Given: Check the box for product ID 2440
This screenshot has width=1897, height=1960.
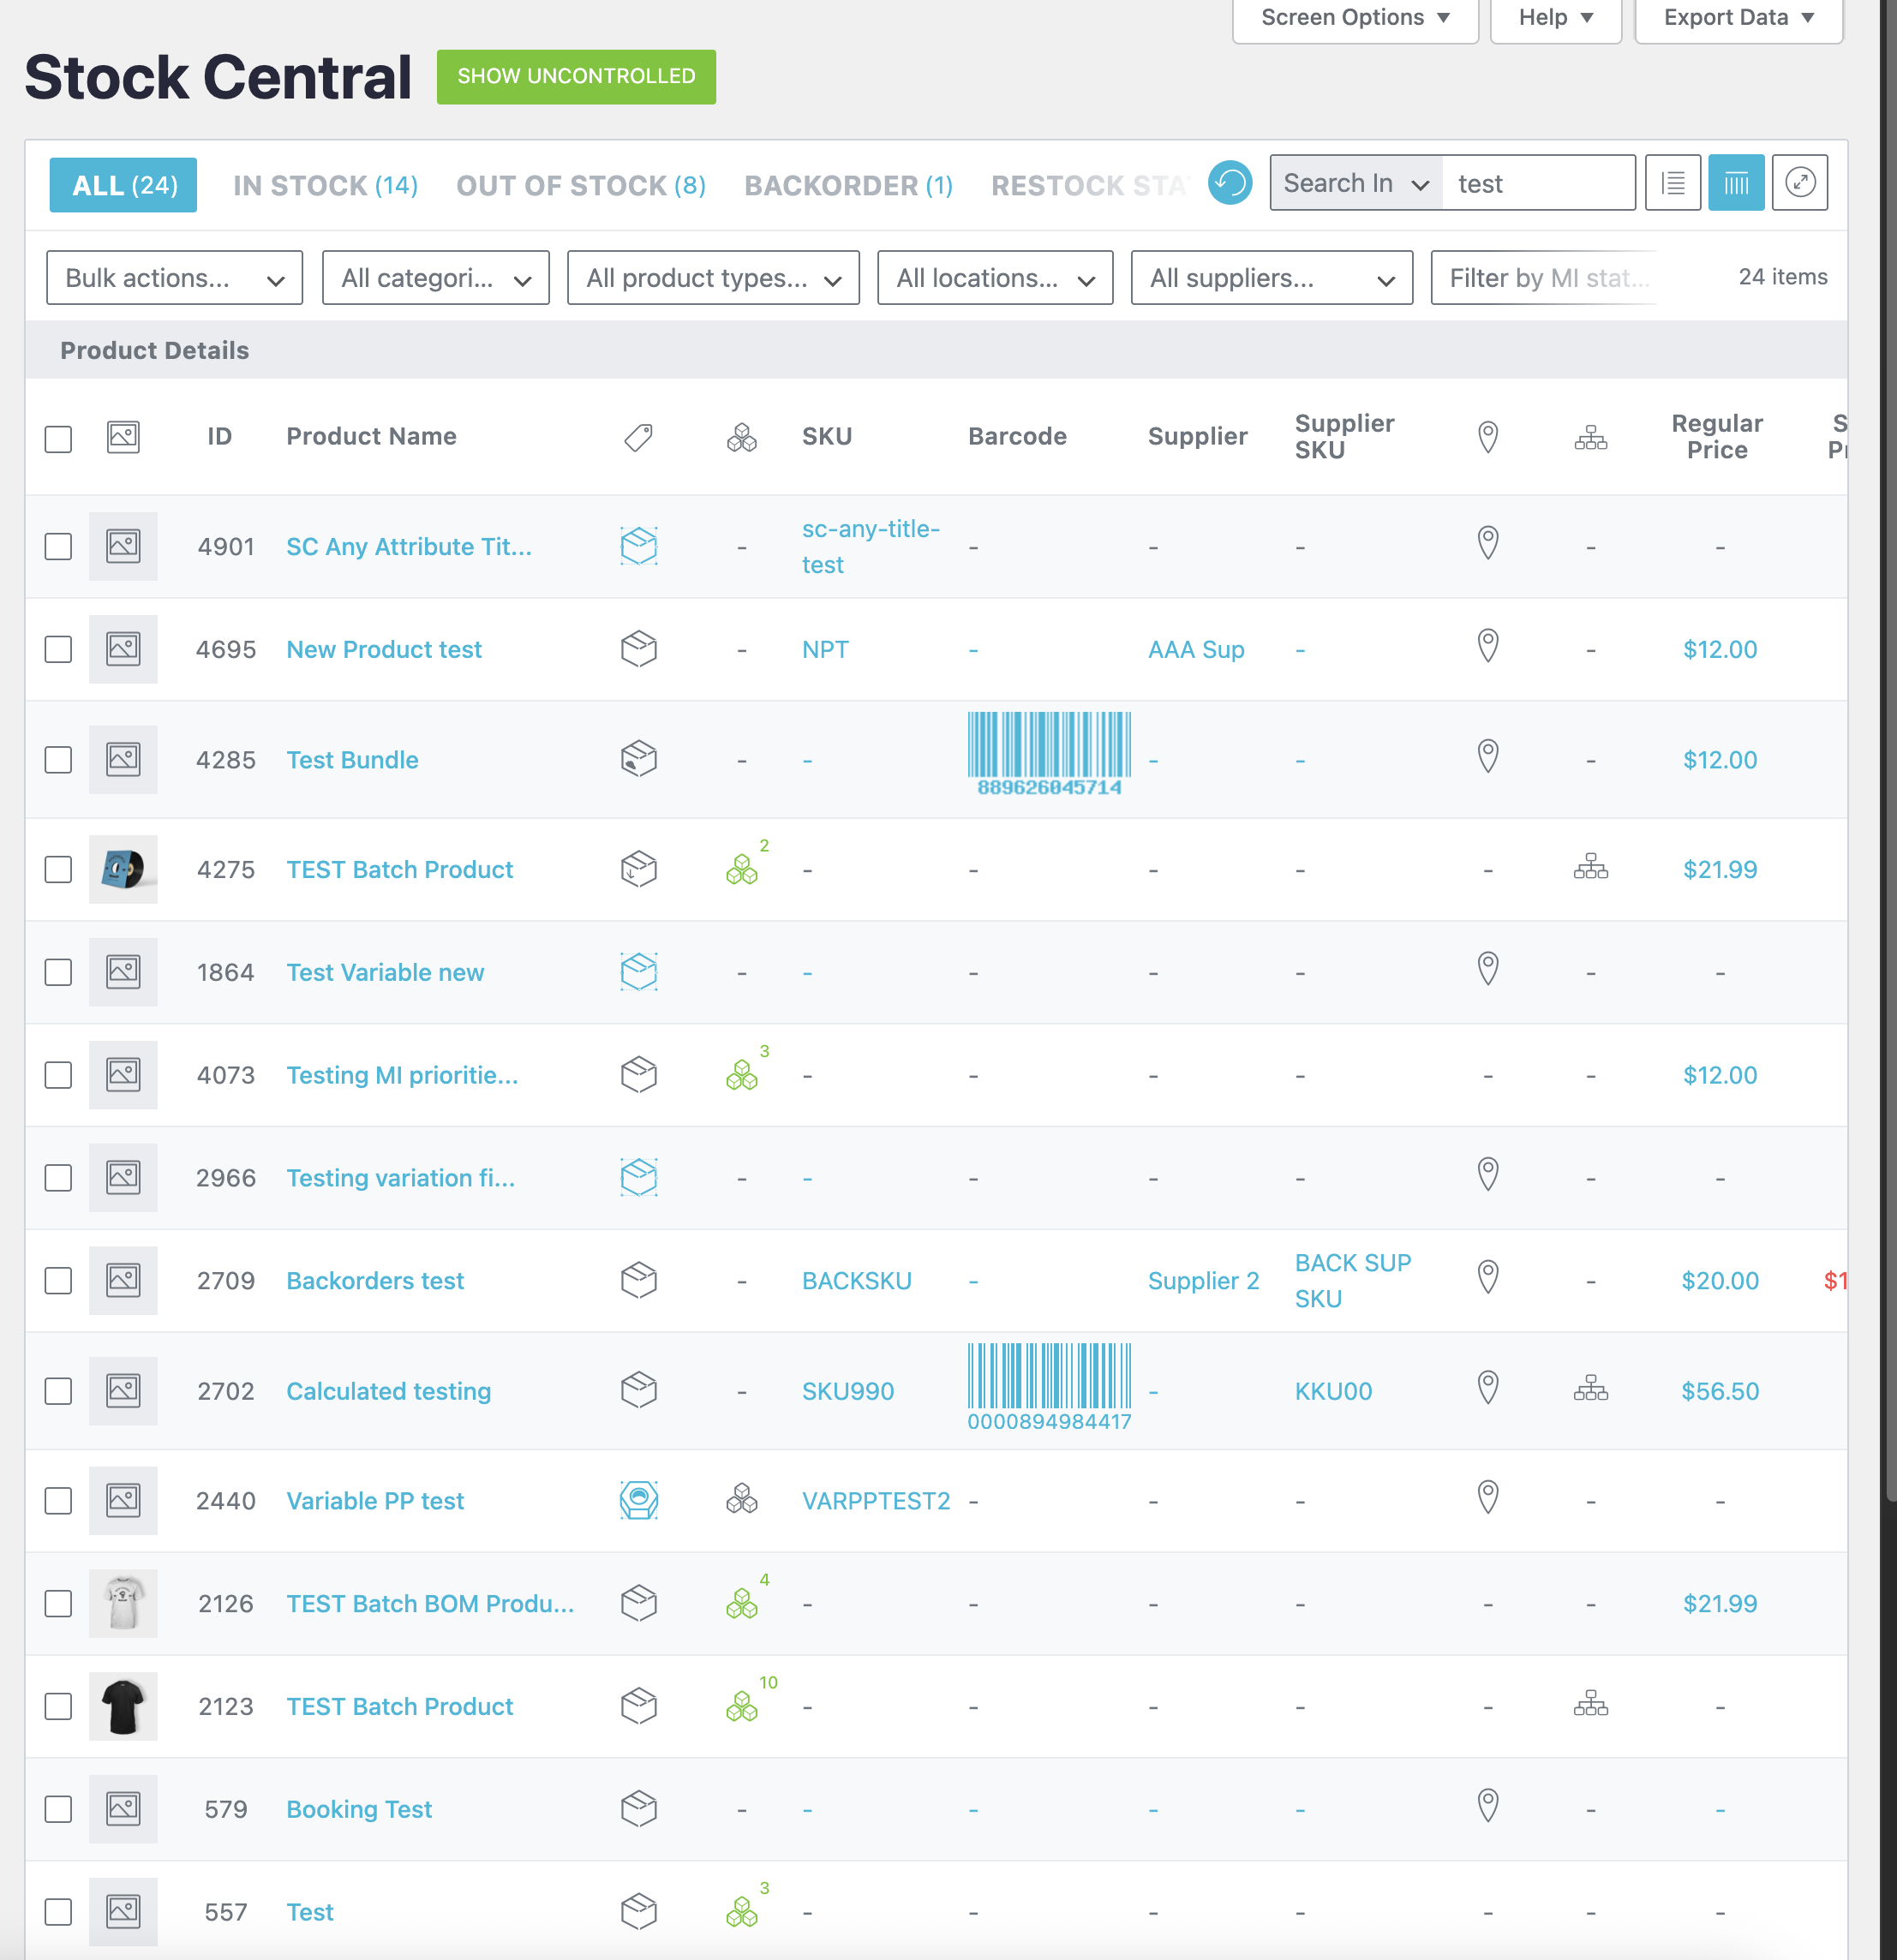Looking at the screenshot, I should point(58,1501).
